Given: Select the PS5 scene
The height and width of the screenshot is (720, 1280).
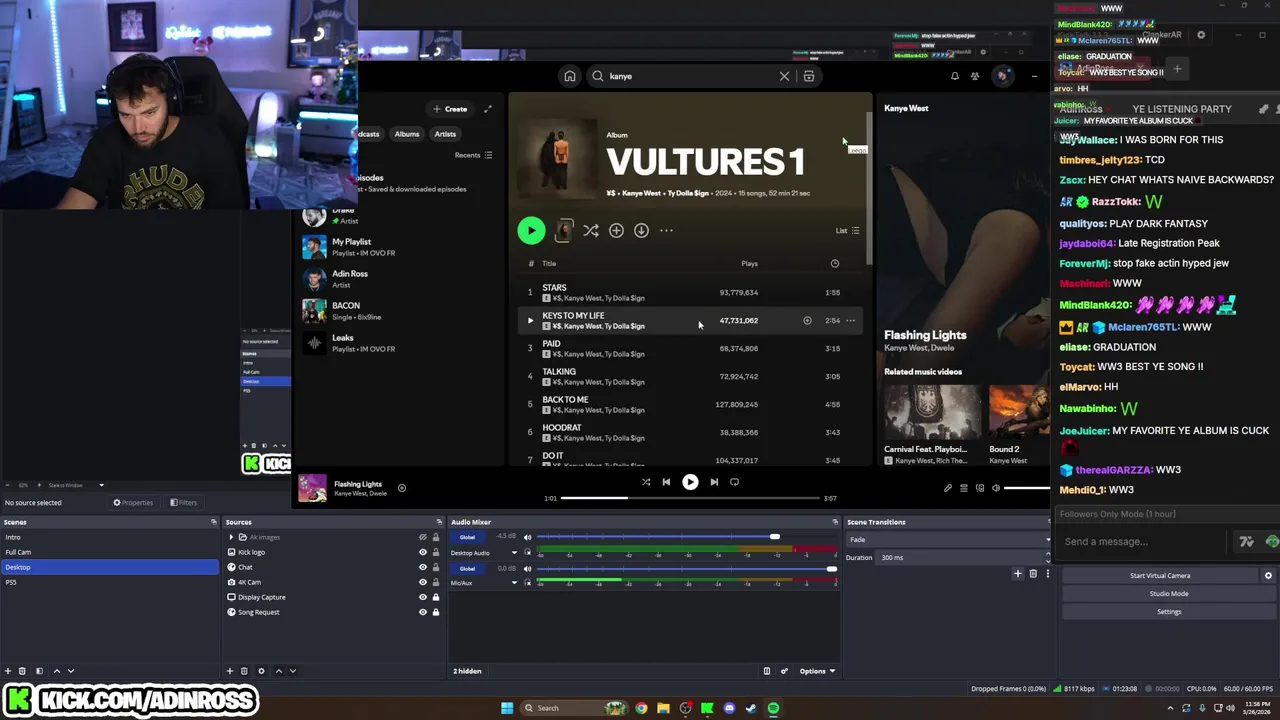Looking at the screenshot, I should (x=110, y=582).
